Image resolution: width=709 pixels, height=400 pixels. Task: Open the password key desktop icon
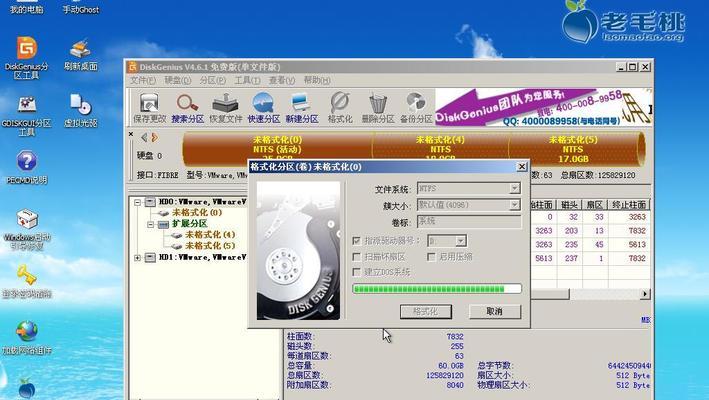(27, 282)
